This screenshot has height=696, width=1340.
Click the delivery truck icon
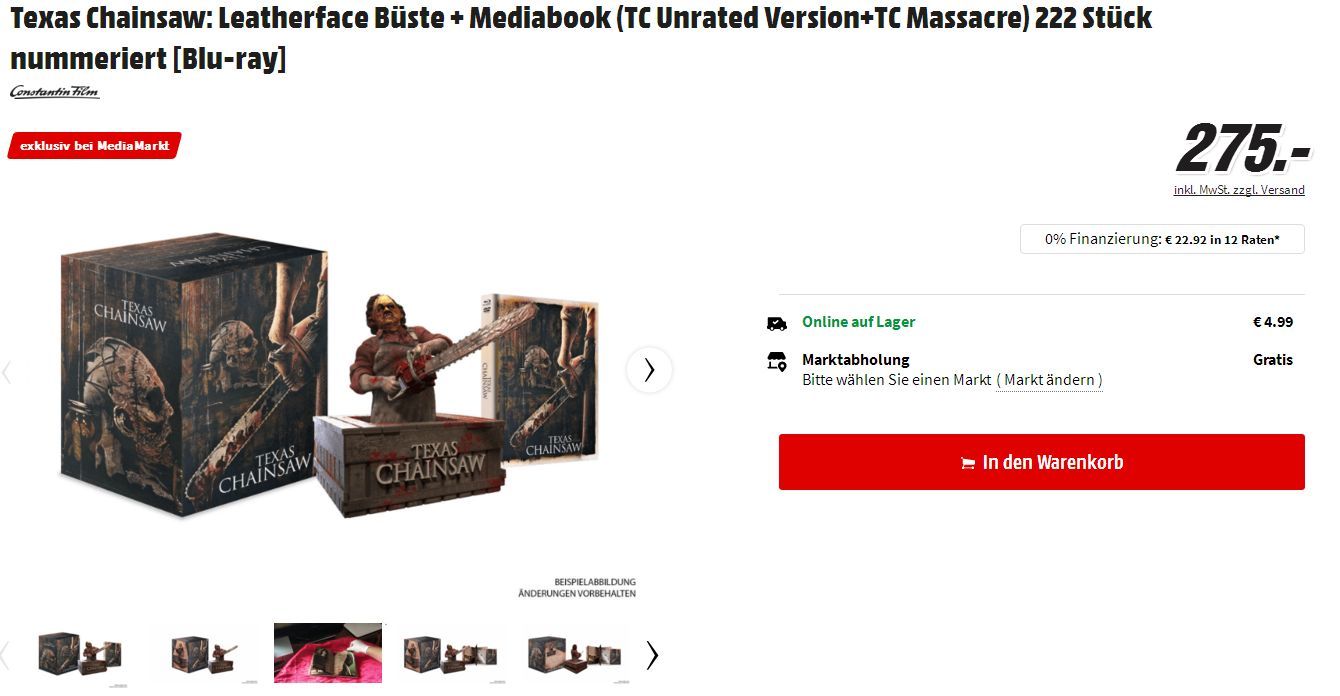click(x=776, y=323)
